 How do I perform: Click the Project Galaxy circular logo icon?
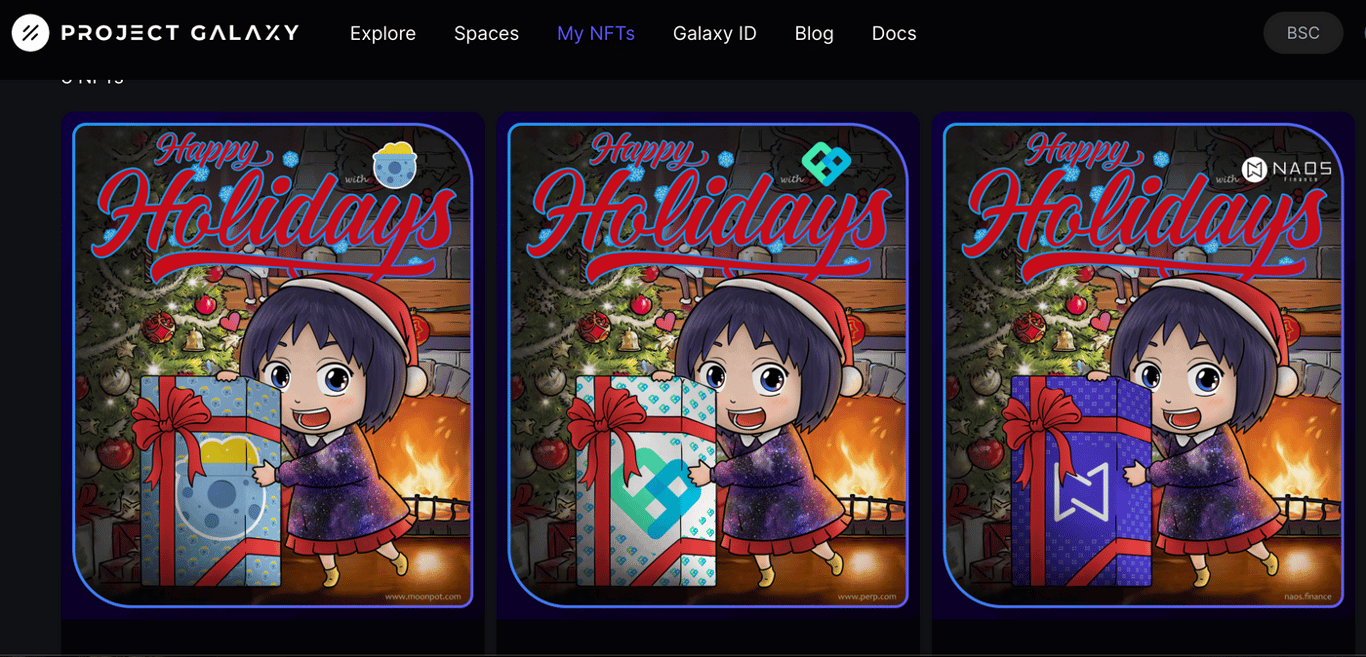[31, 33]
